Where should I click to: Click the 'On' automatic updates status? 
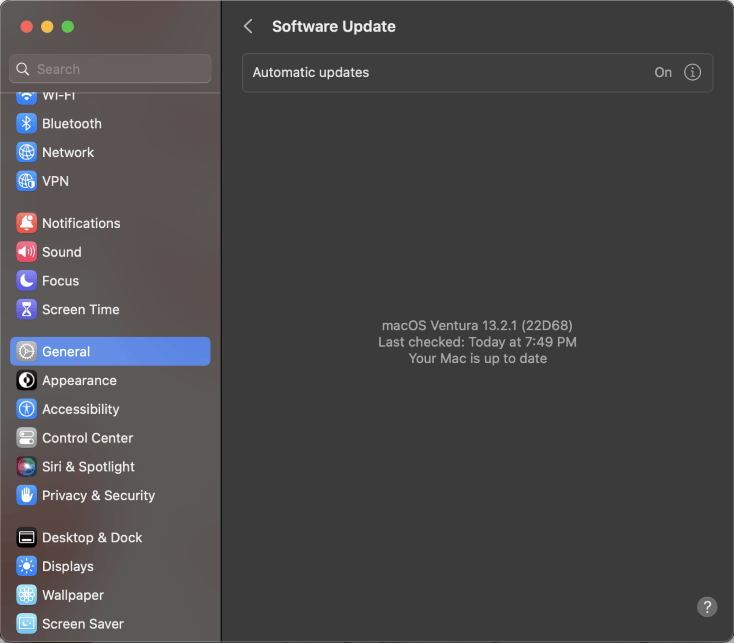point(663,73)
